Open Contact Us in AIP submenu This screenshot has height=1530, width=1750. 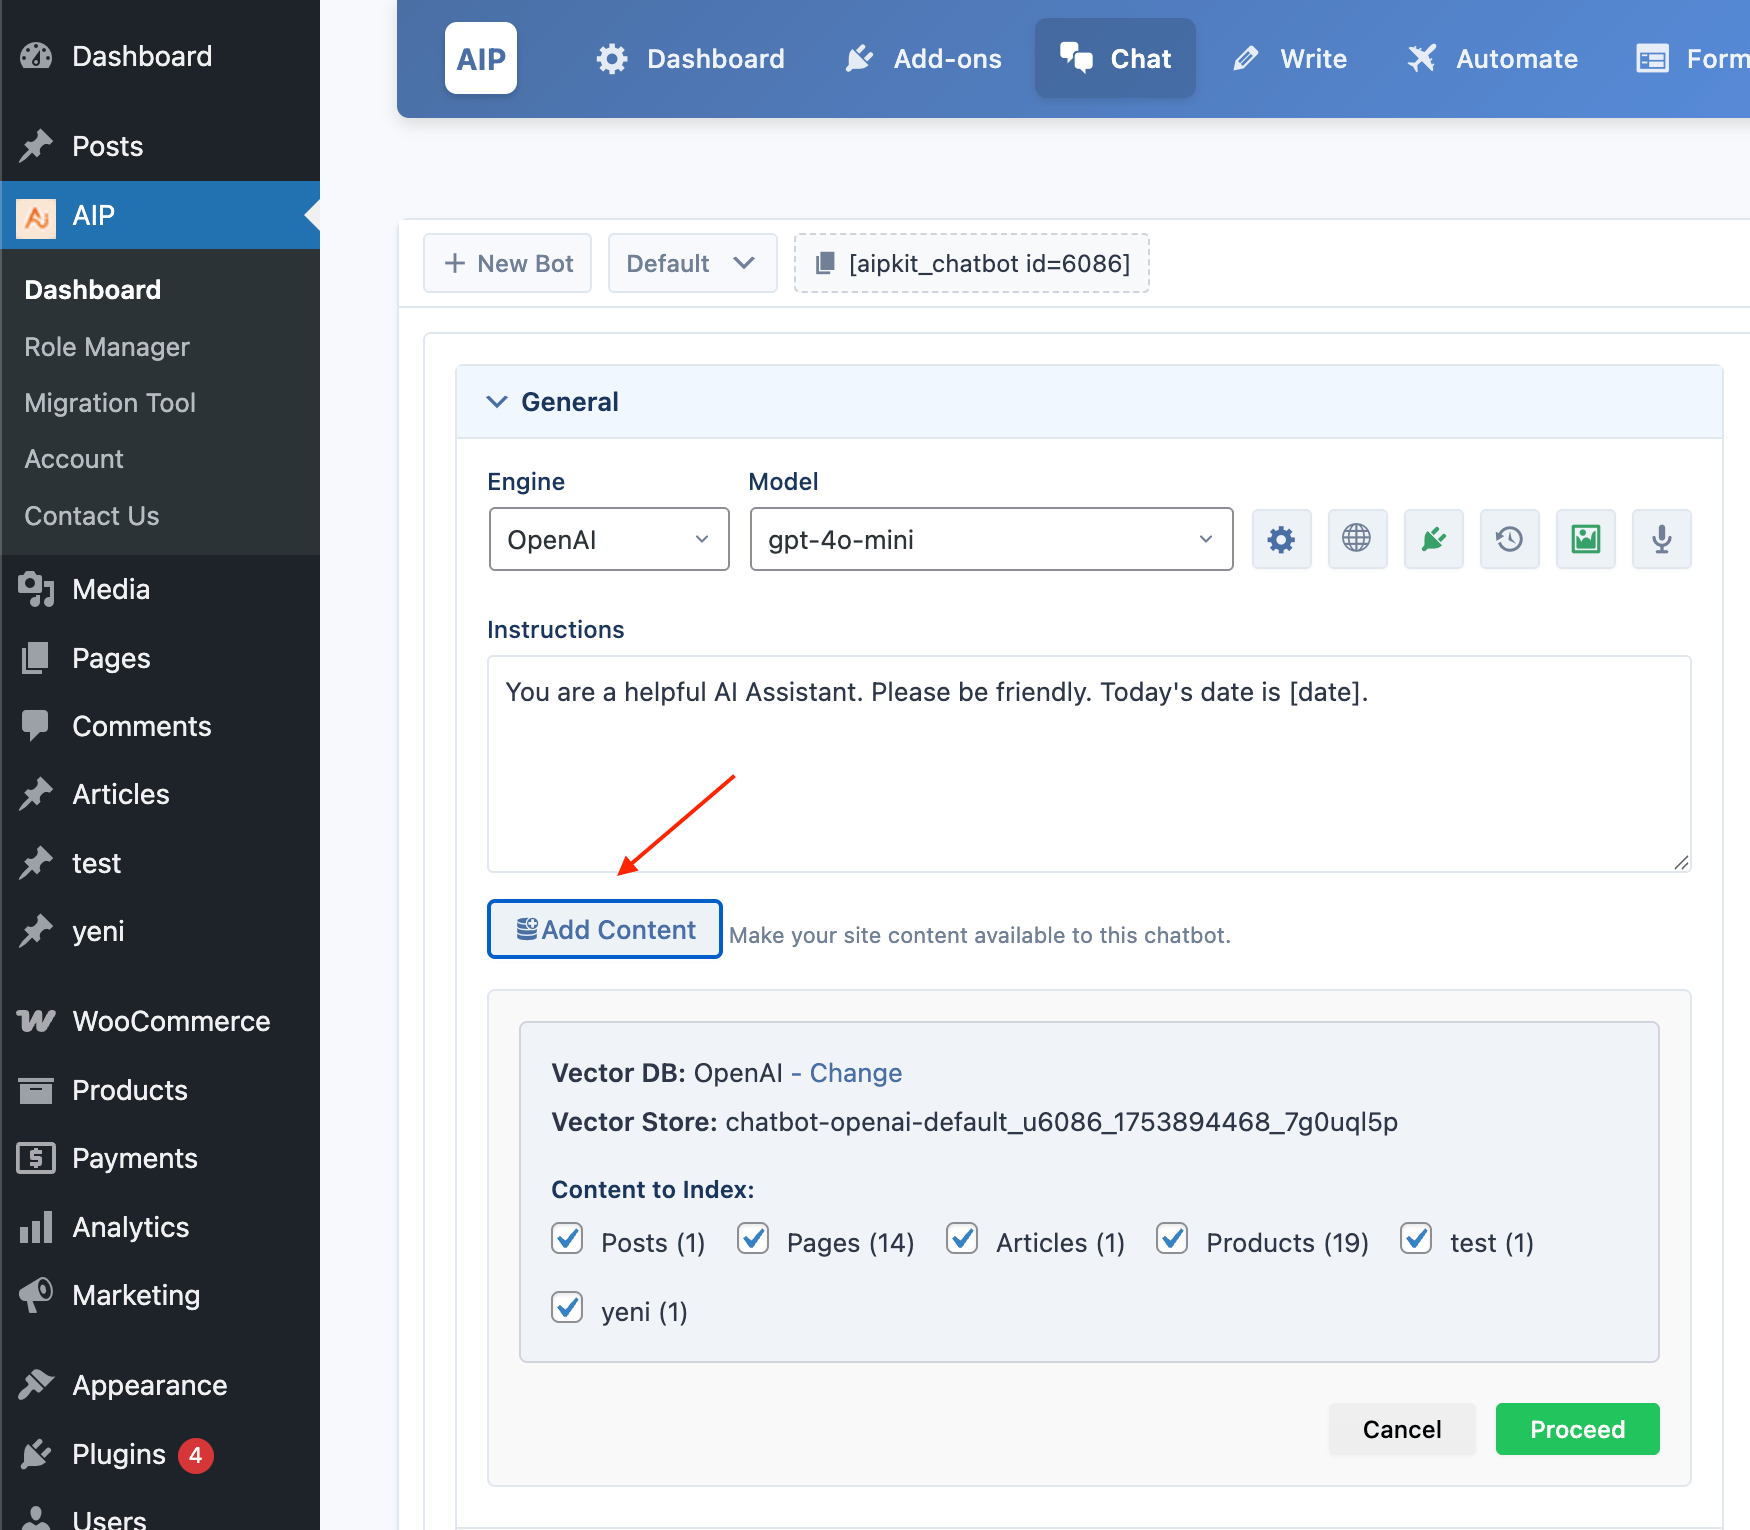coord(92,516)
